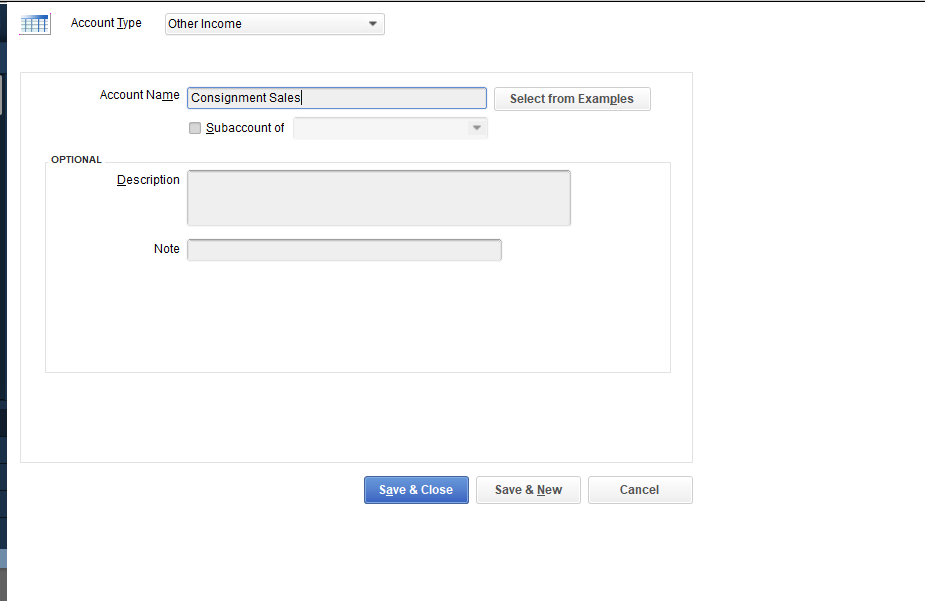Click the Subaccount of label text

point(245,128)
